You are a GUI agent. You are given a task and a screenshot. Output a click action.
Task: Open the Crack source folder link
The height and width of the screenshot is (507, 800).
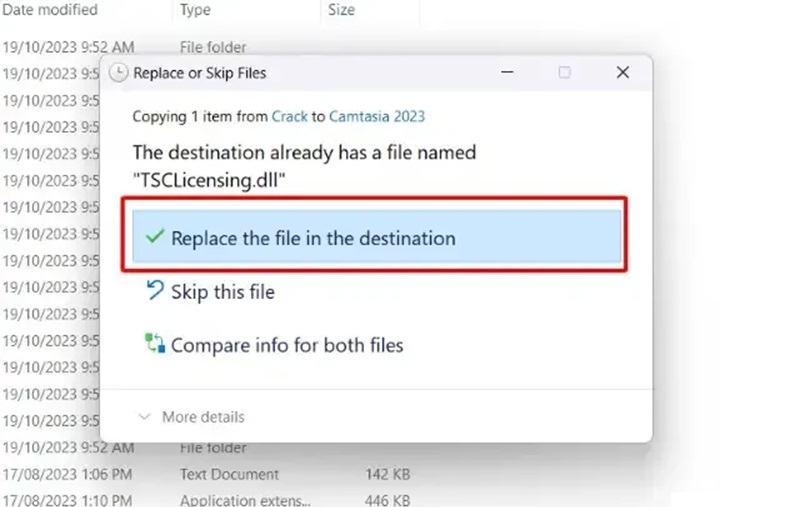tap(290, 116)
